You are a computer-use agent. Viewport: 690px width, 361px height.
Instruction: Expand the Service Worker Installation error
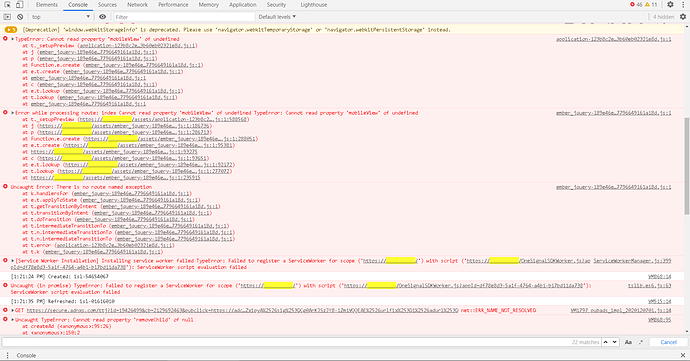(12, 261)
